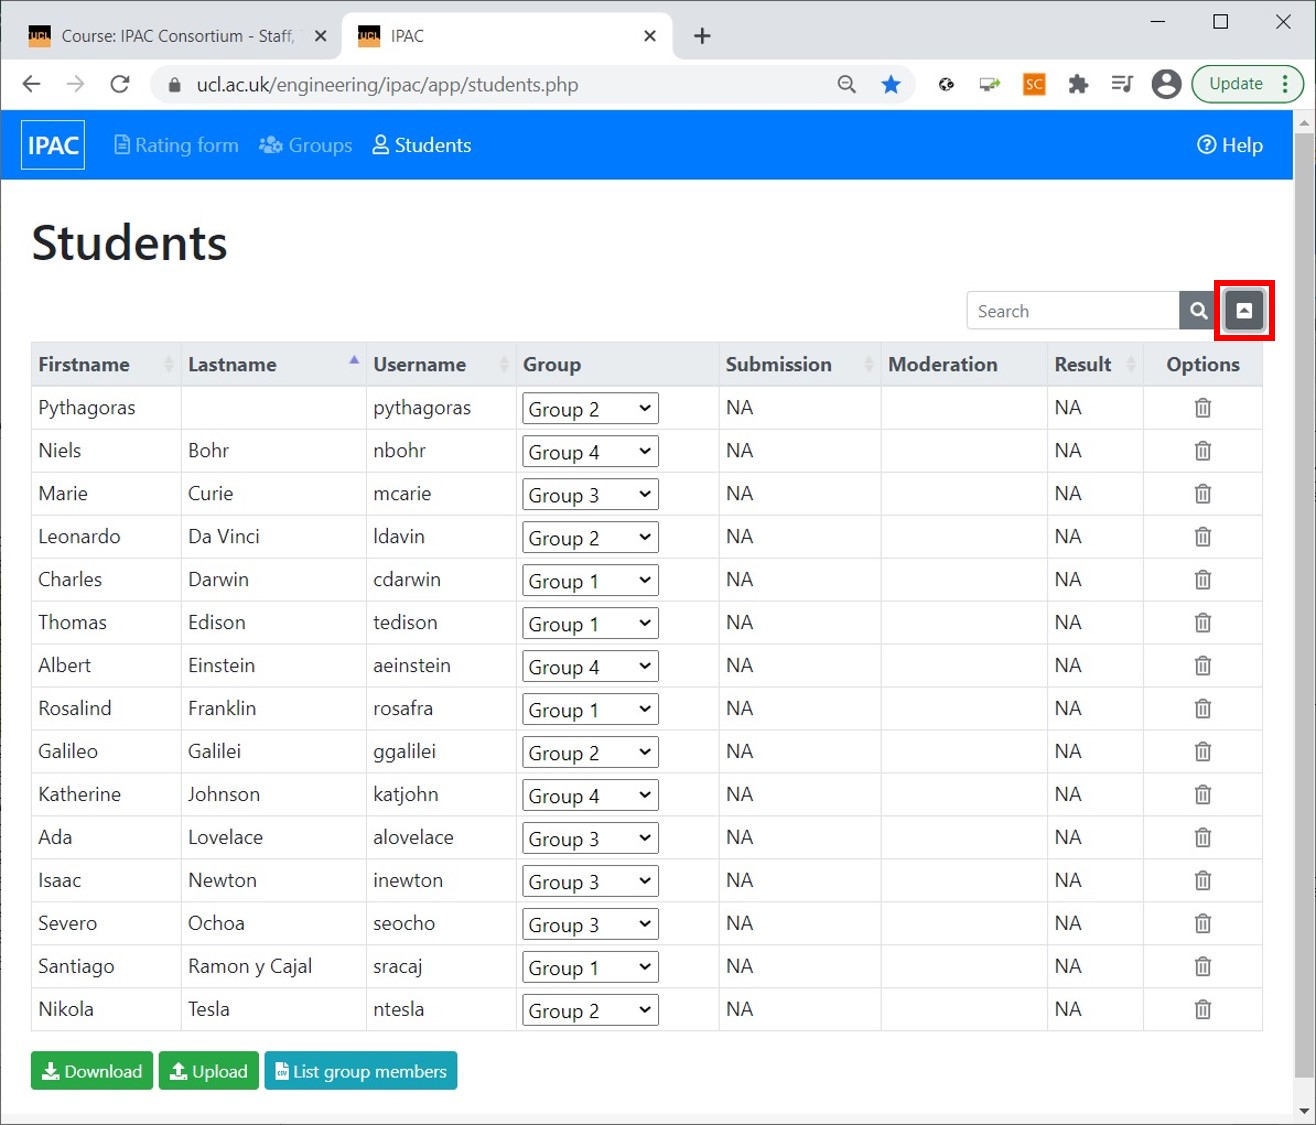The width and height of the screenshot is (1316, 1125).
Task: Open group dropdown for Pythagoras
Action: click(590, 408)
